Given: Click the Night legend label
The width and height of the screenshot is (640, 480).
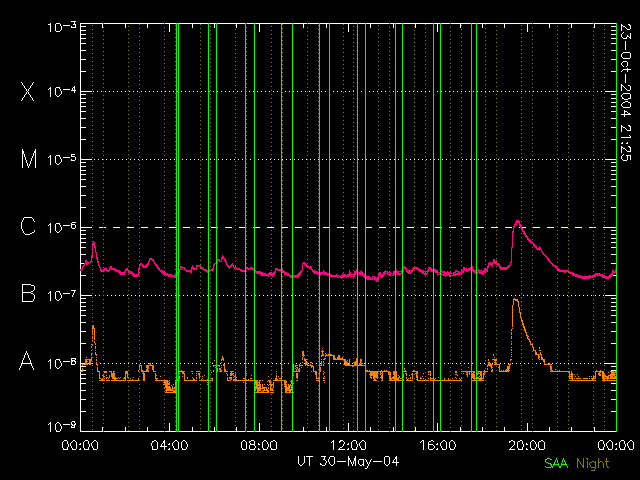Looking at the screenshot, I should (x=593, y=464).
